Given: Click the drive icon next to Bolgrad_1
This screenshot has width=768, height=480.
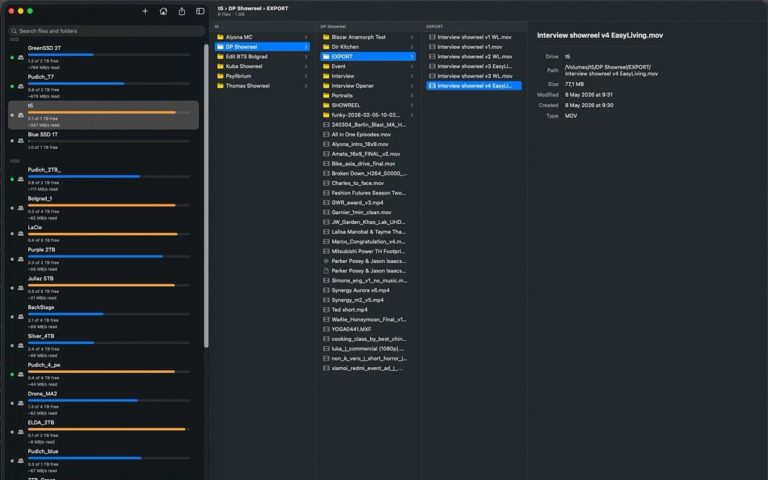Looking at the screenshot, I should [21, 208].
